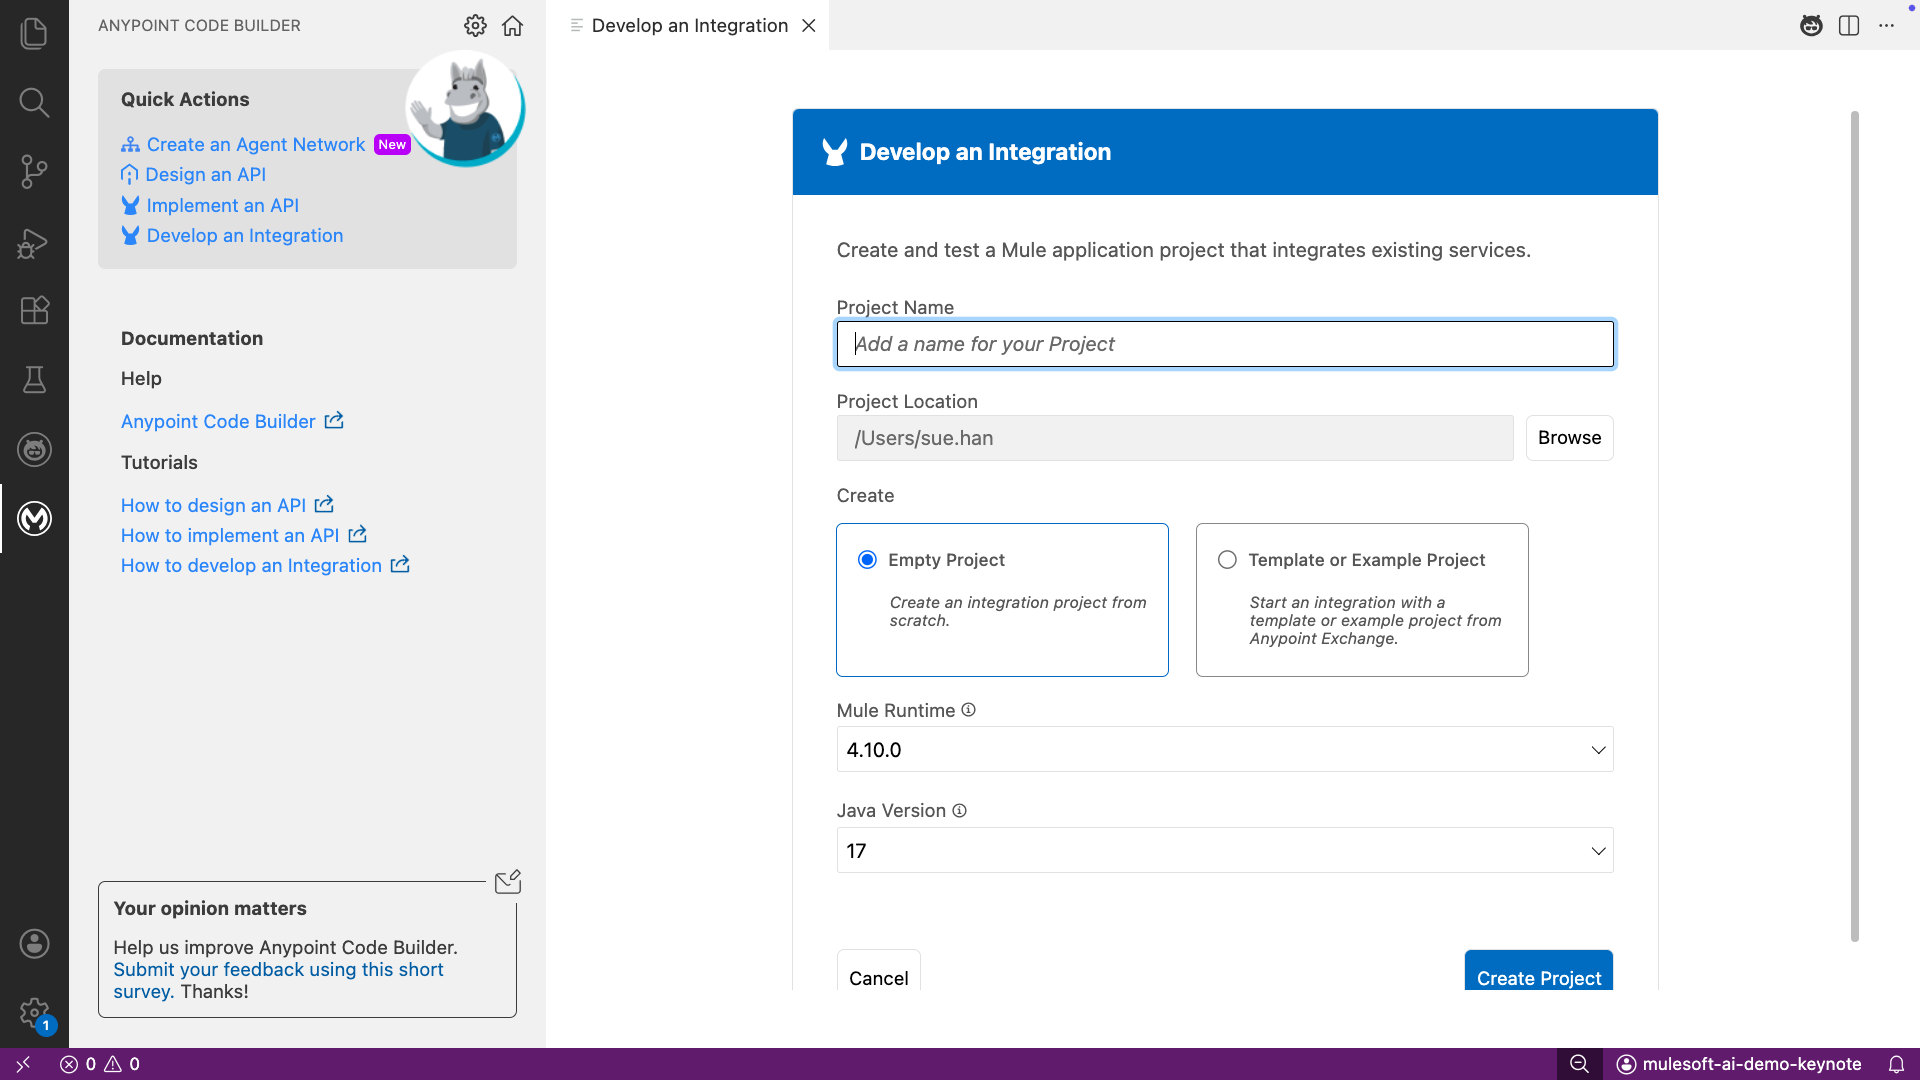Image resolution: width=1920 pixels, height=1080 pixels.
Task: Select the Empty Project radio option
Action: point(867,560)
